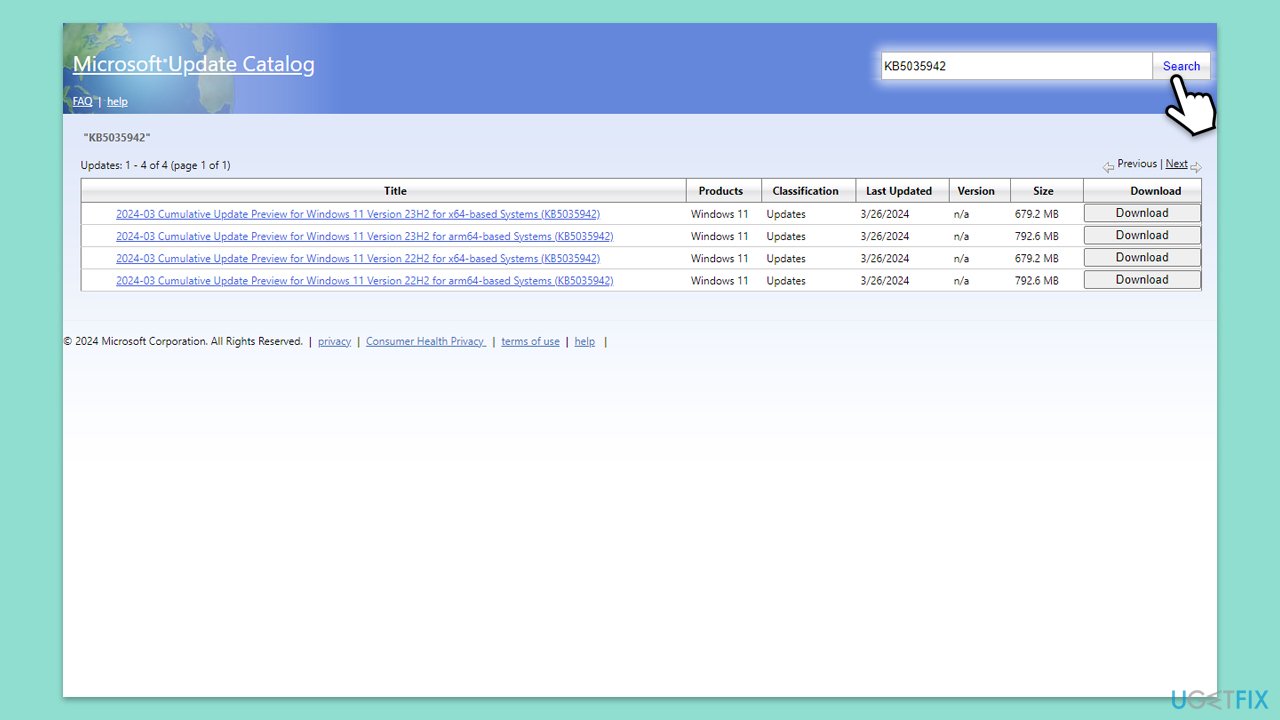Open the terms of use link
The height and width of the screenshot is (720, 1280).
pyautogui.click(x=530, y=341)
